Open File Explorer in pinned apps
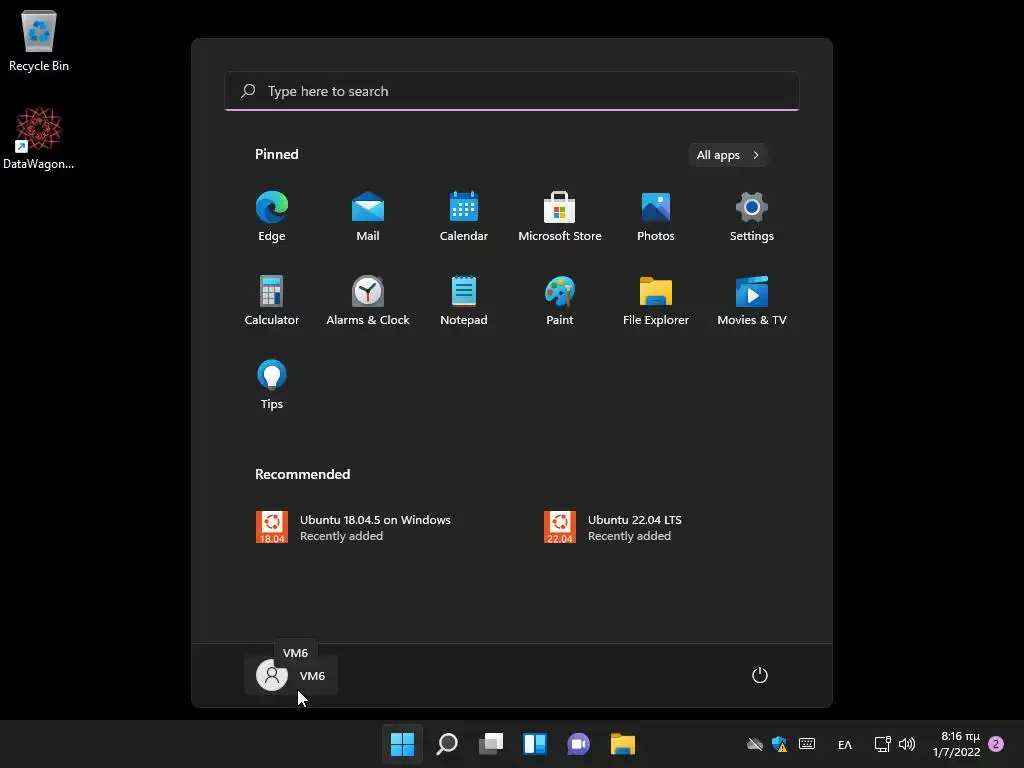 656,300
